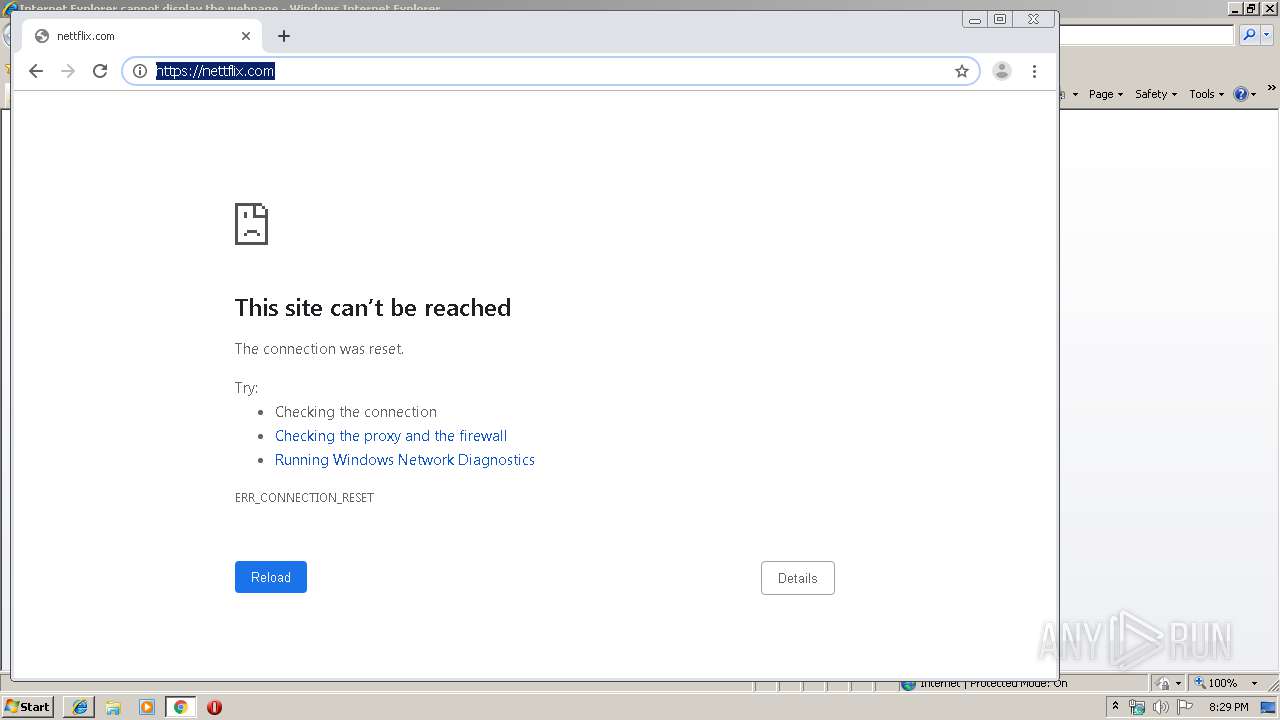Open the Page menu in Internet Explorer
Screen dimensions: 1280x720
(1106, 94)
